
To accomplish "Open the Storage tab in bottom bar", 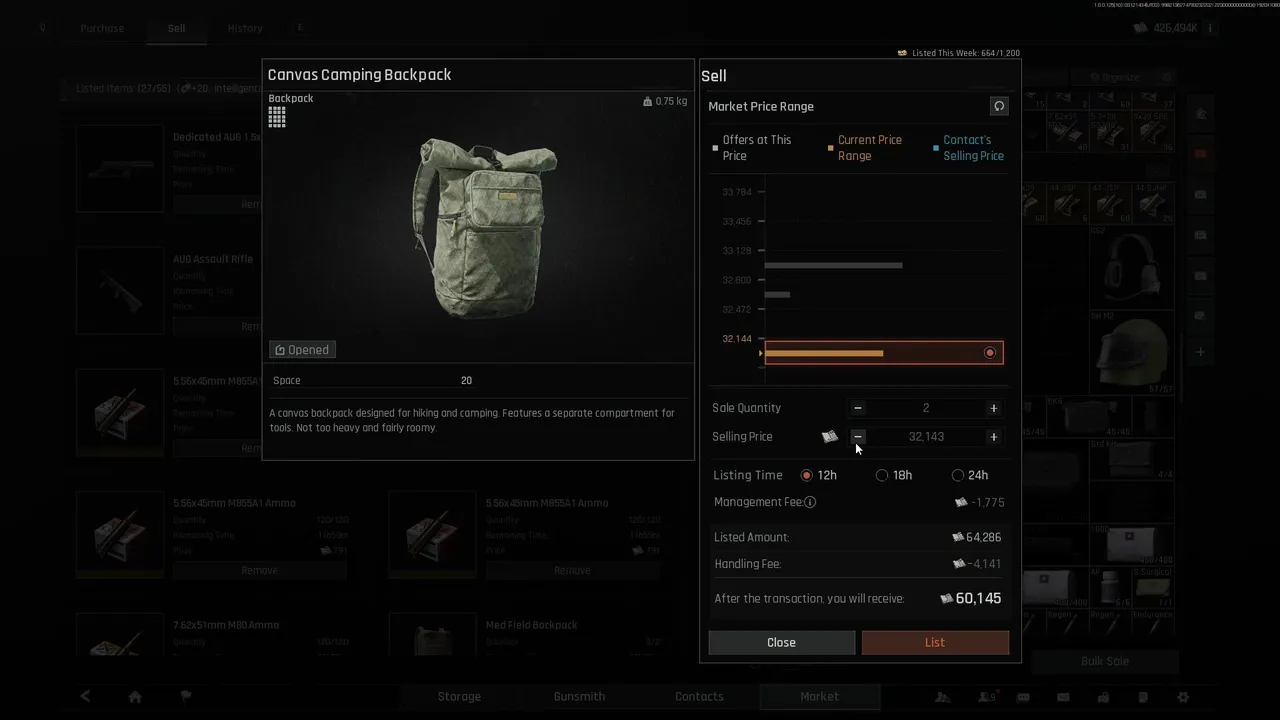I will pos(459,696).
